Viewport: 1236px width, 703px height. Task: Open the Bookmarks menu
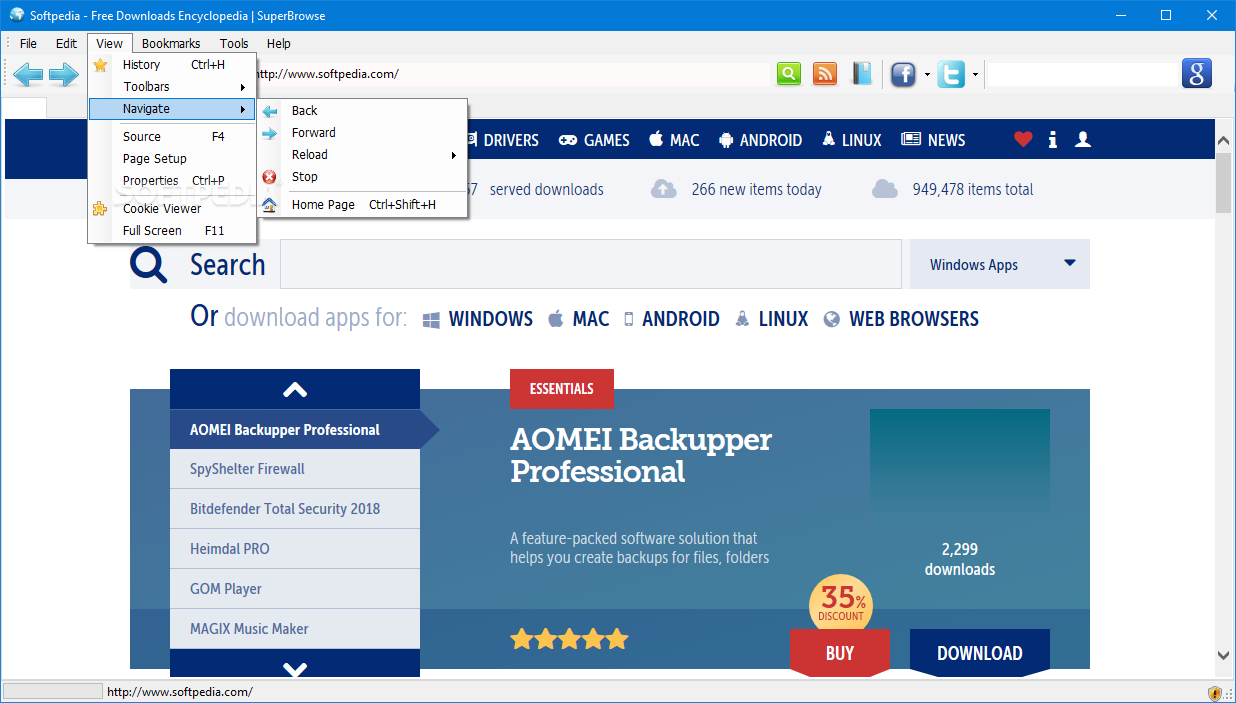tap(171, 43)
